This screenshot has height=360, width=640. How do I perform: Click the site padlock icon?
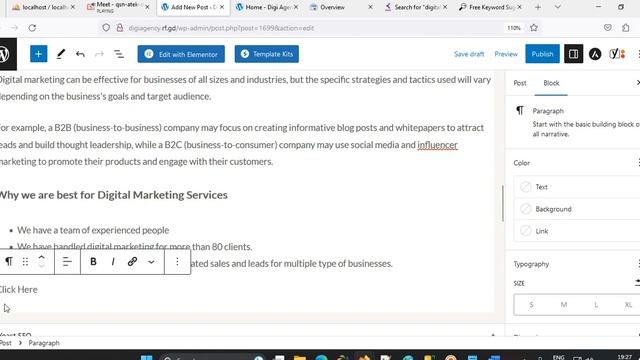tap(120, 28)
